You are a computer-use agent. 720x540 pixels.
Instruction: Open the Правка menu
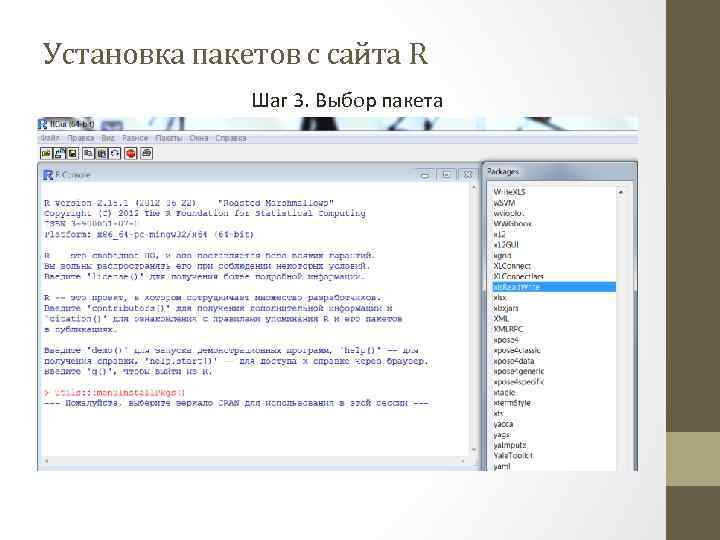point(80,138)
